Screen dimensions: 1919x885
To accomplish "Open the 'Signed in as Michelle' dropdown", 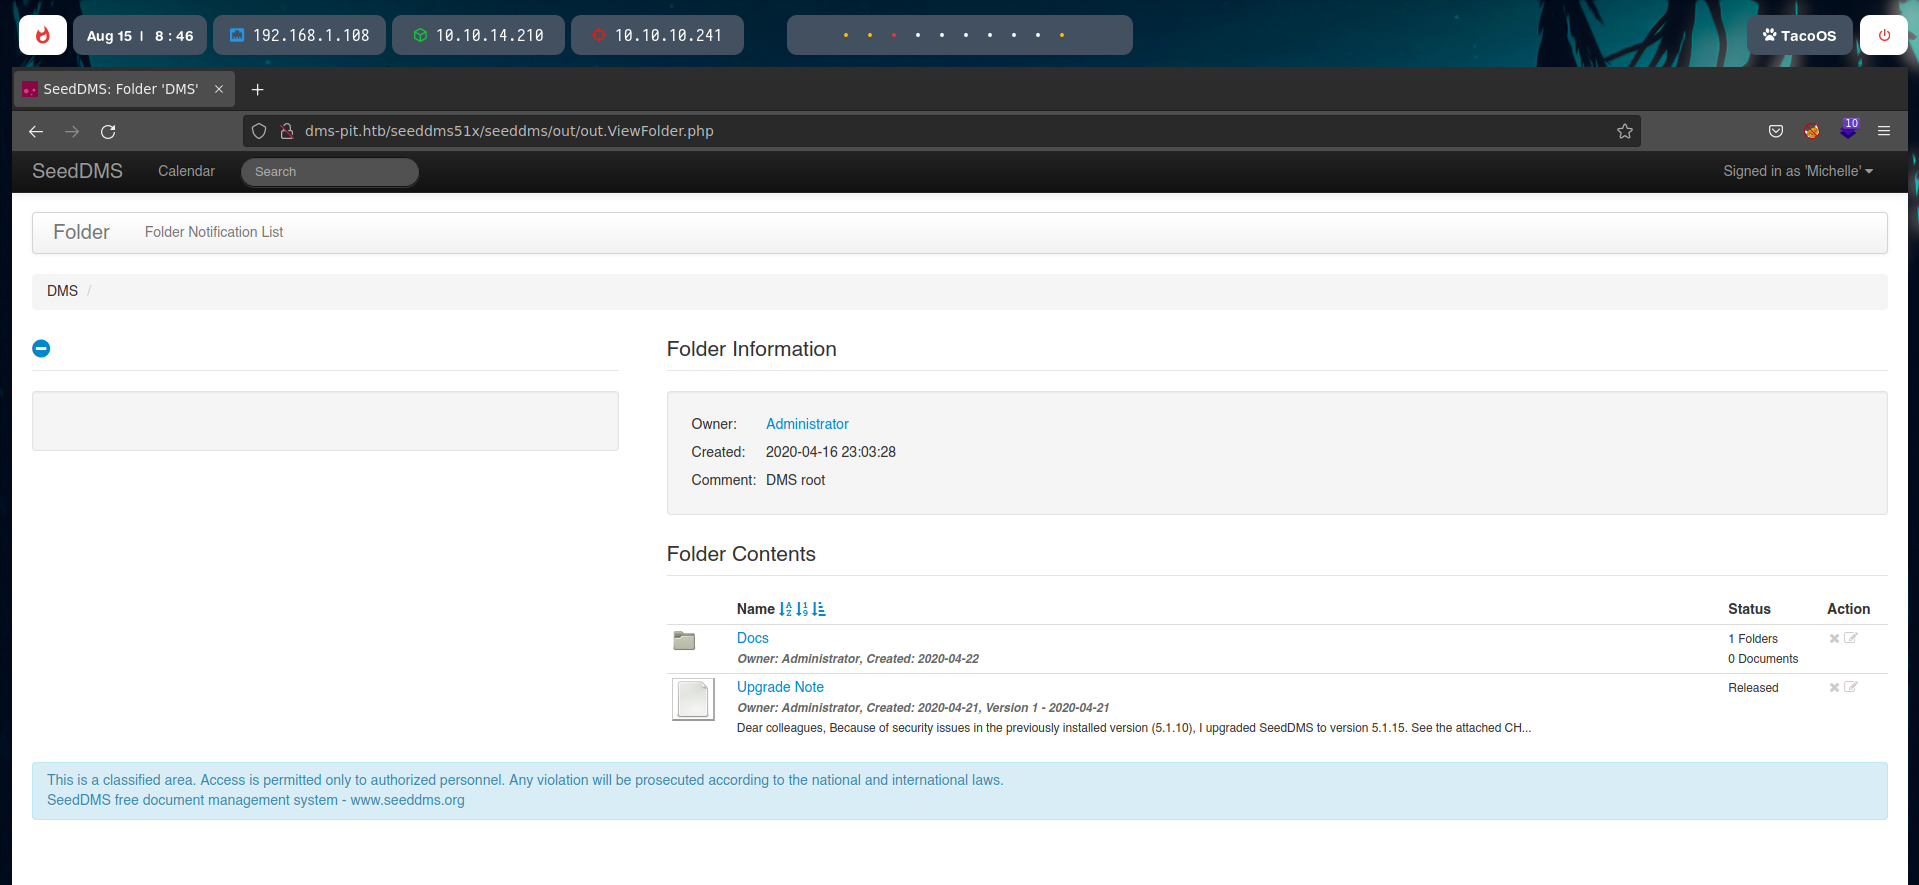I will tap(1797, 171).
